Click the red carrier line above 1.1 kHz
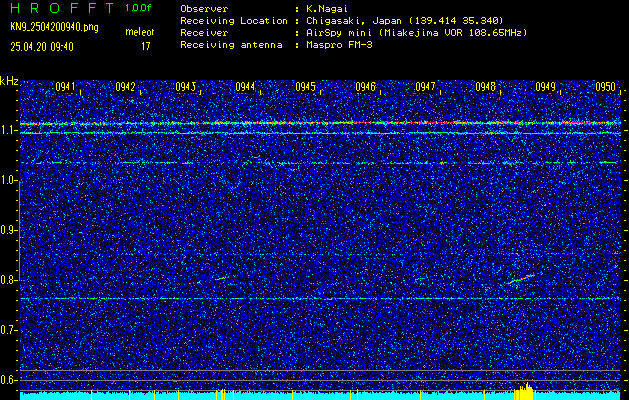Image resolution: width=629 pixels, height=400 pixels. click(x=320, y=123)
